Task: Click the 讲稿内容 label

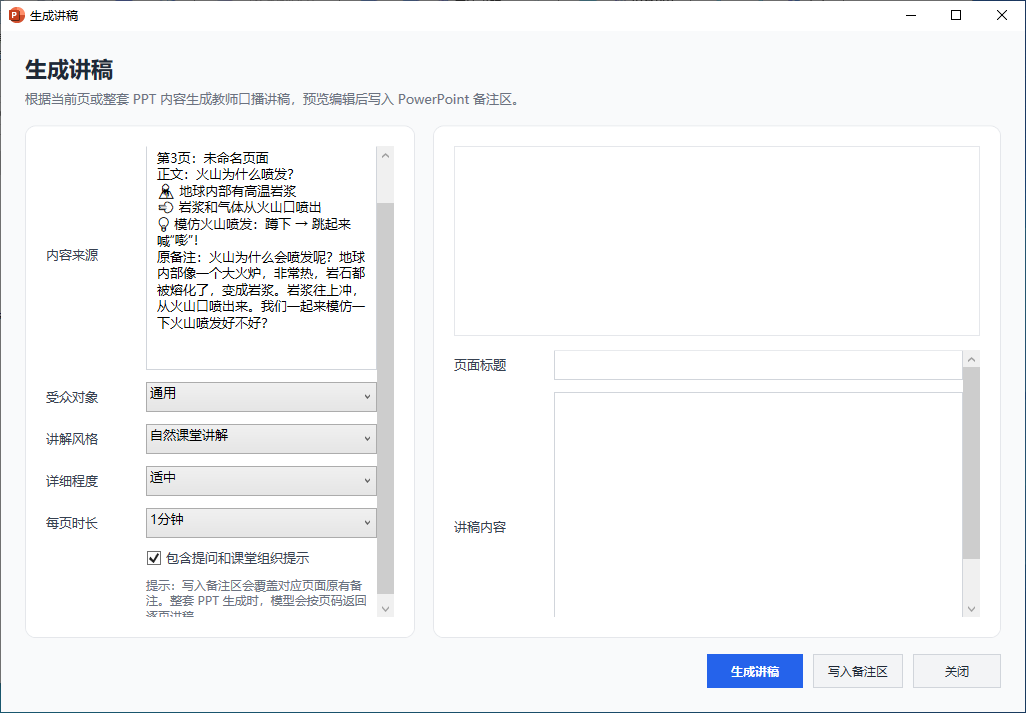Action: (x=480, y=527)
